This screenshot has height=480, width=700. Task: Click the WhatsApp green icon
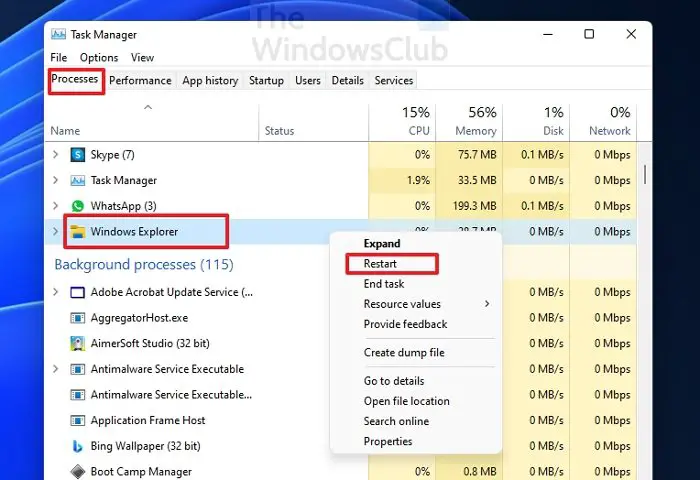pyautogui.click(x=78, y=206)
